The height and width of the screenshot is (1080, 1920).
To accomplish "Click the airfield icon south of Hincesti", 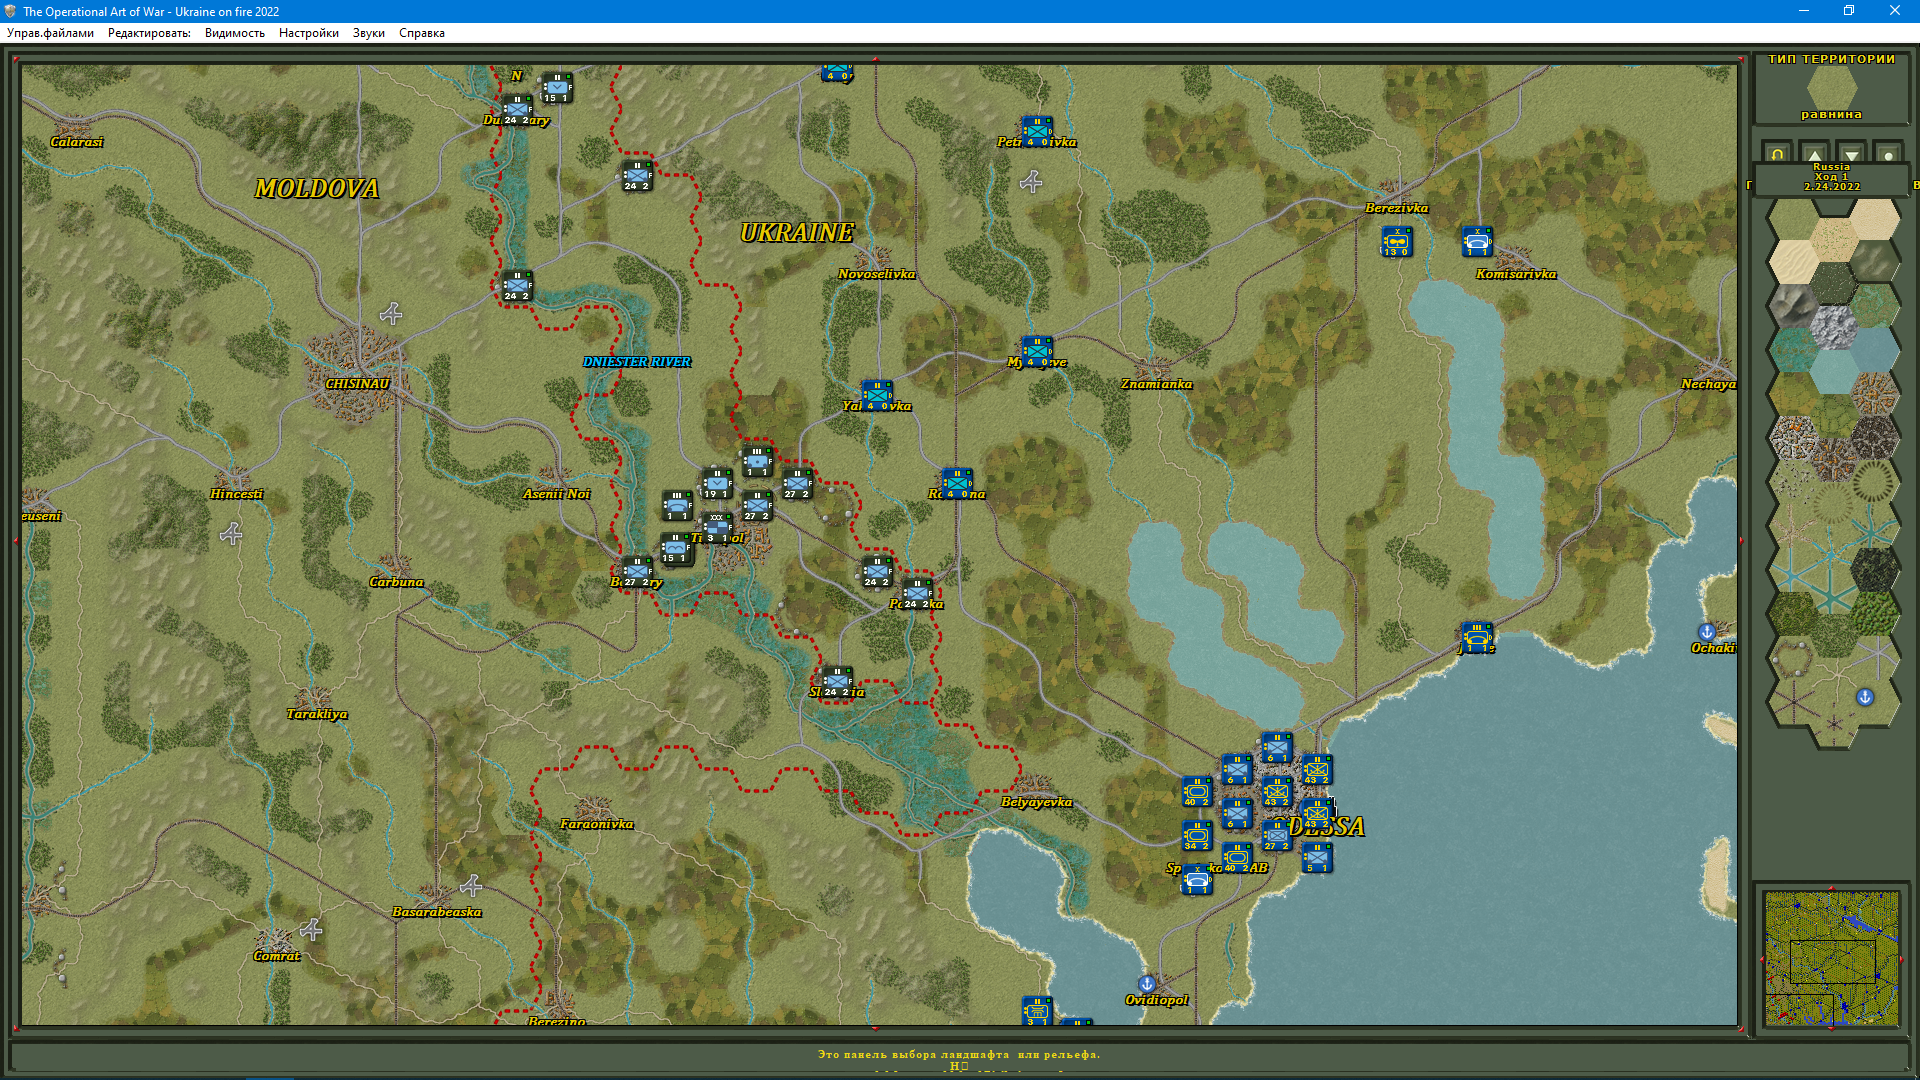I will click(231, 534).
